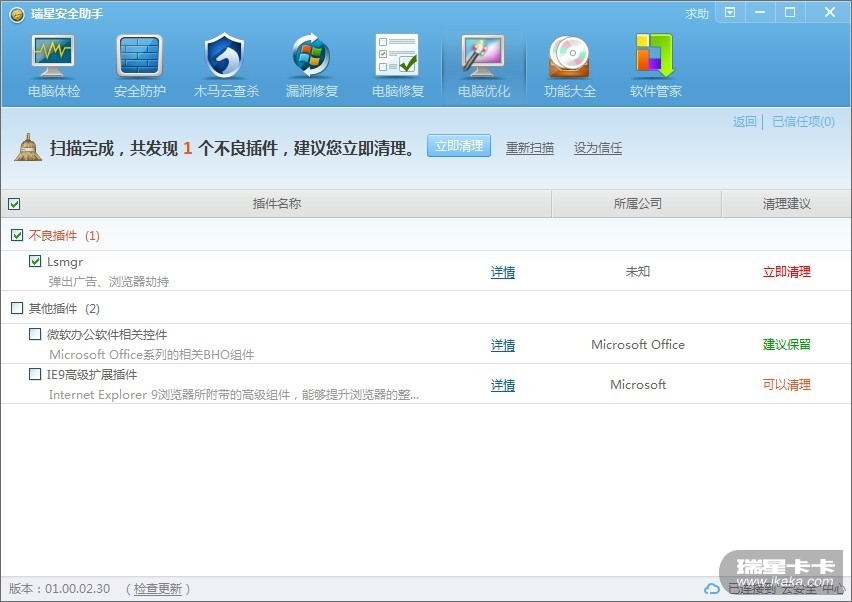Click the 清理建议 column header
The height and width of the screenshot is (602, 852).
point(786,204)
